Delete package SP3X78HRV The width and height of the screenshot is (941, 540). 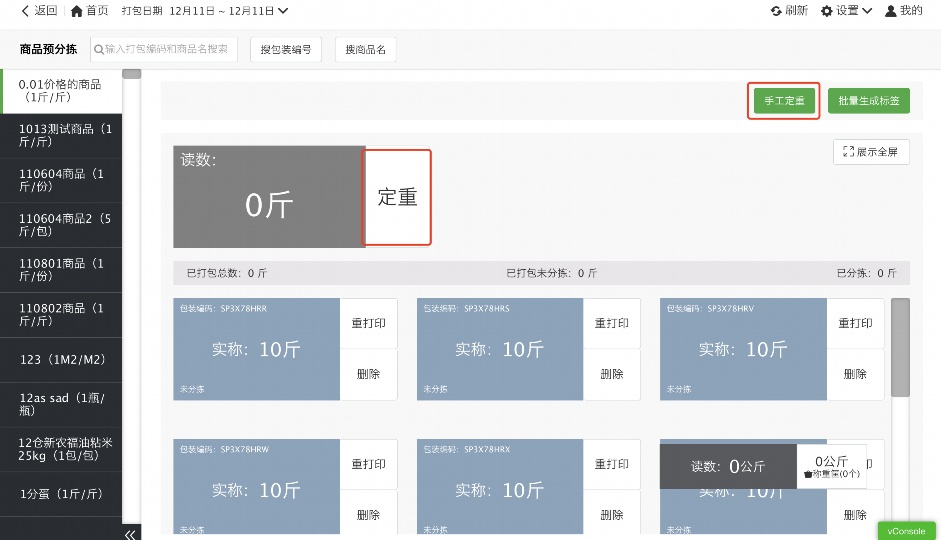(x=855, y=374)
